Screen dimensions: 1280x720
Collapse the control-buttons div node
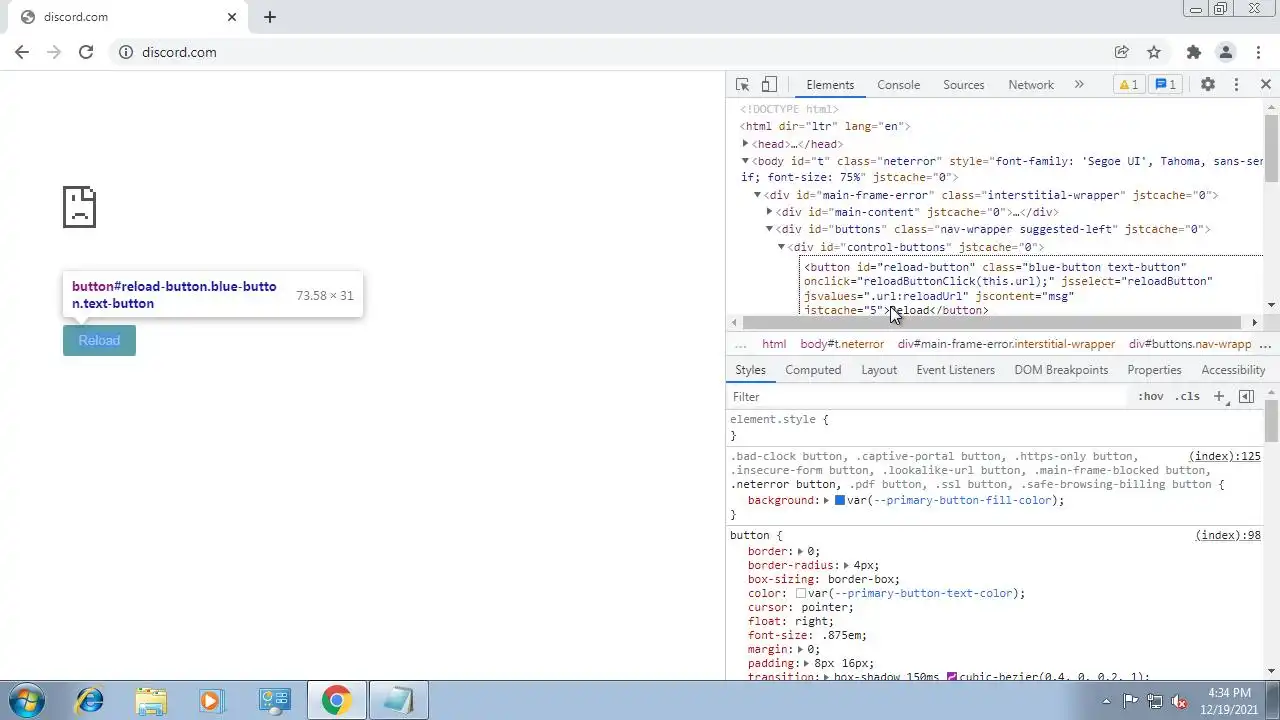tap(781, 247)
